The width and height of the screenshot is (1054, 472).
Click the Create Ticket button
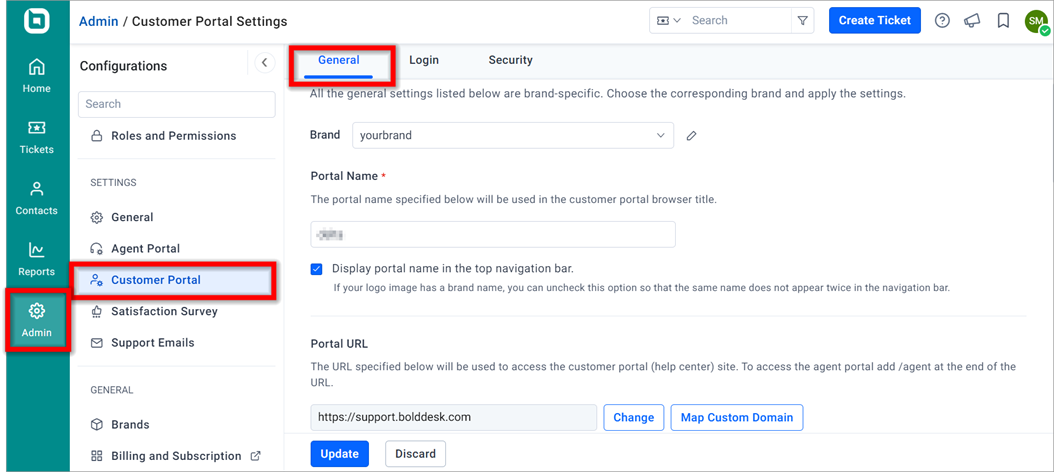pos(875,20)
